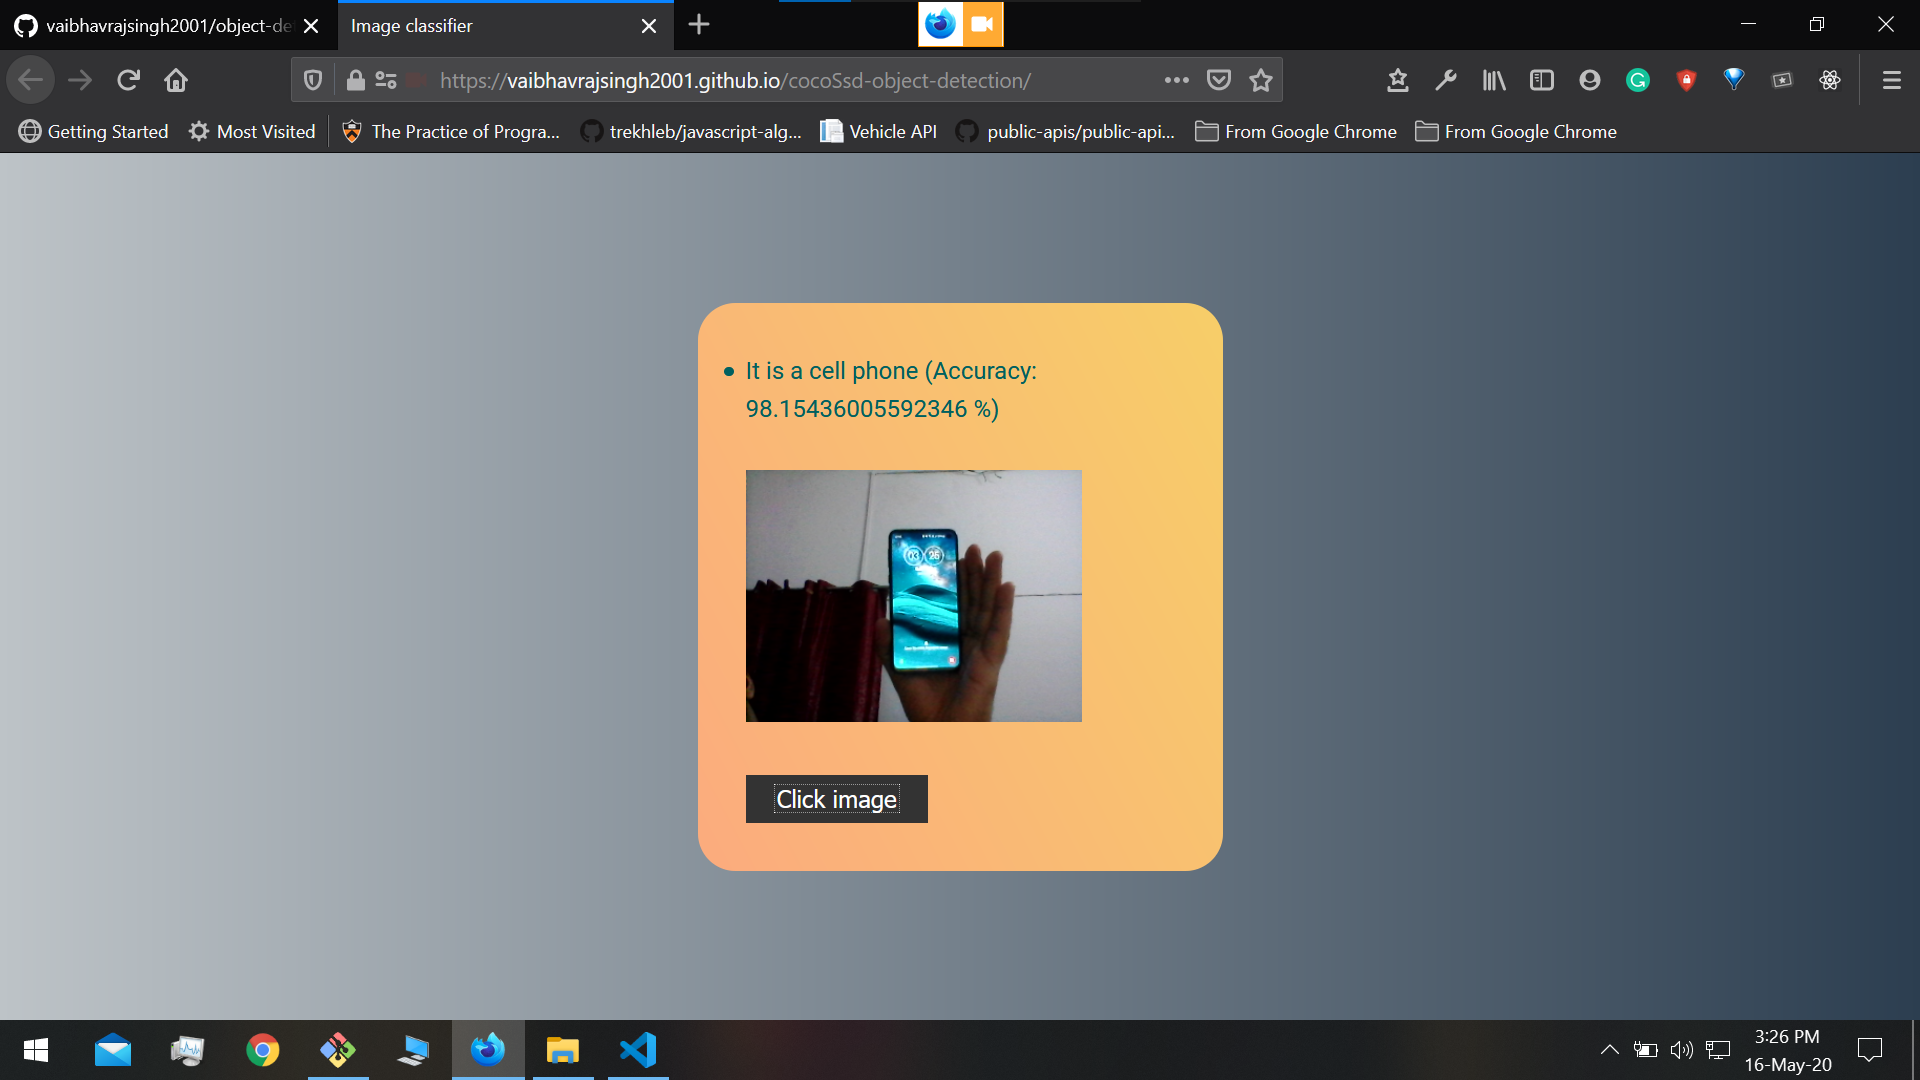Save page to Pocket

pos(1218,80)
